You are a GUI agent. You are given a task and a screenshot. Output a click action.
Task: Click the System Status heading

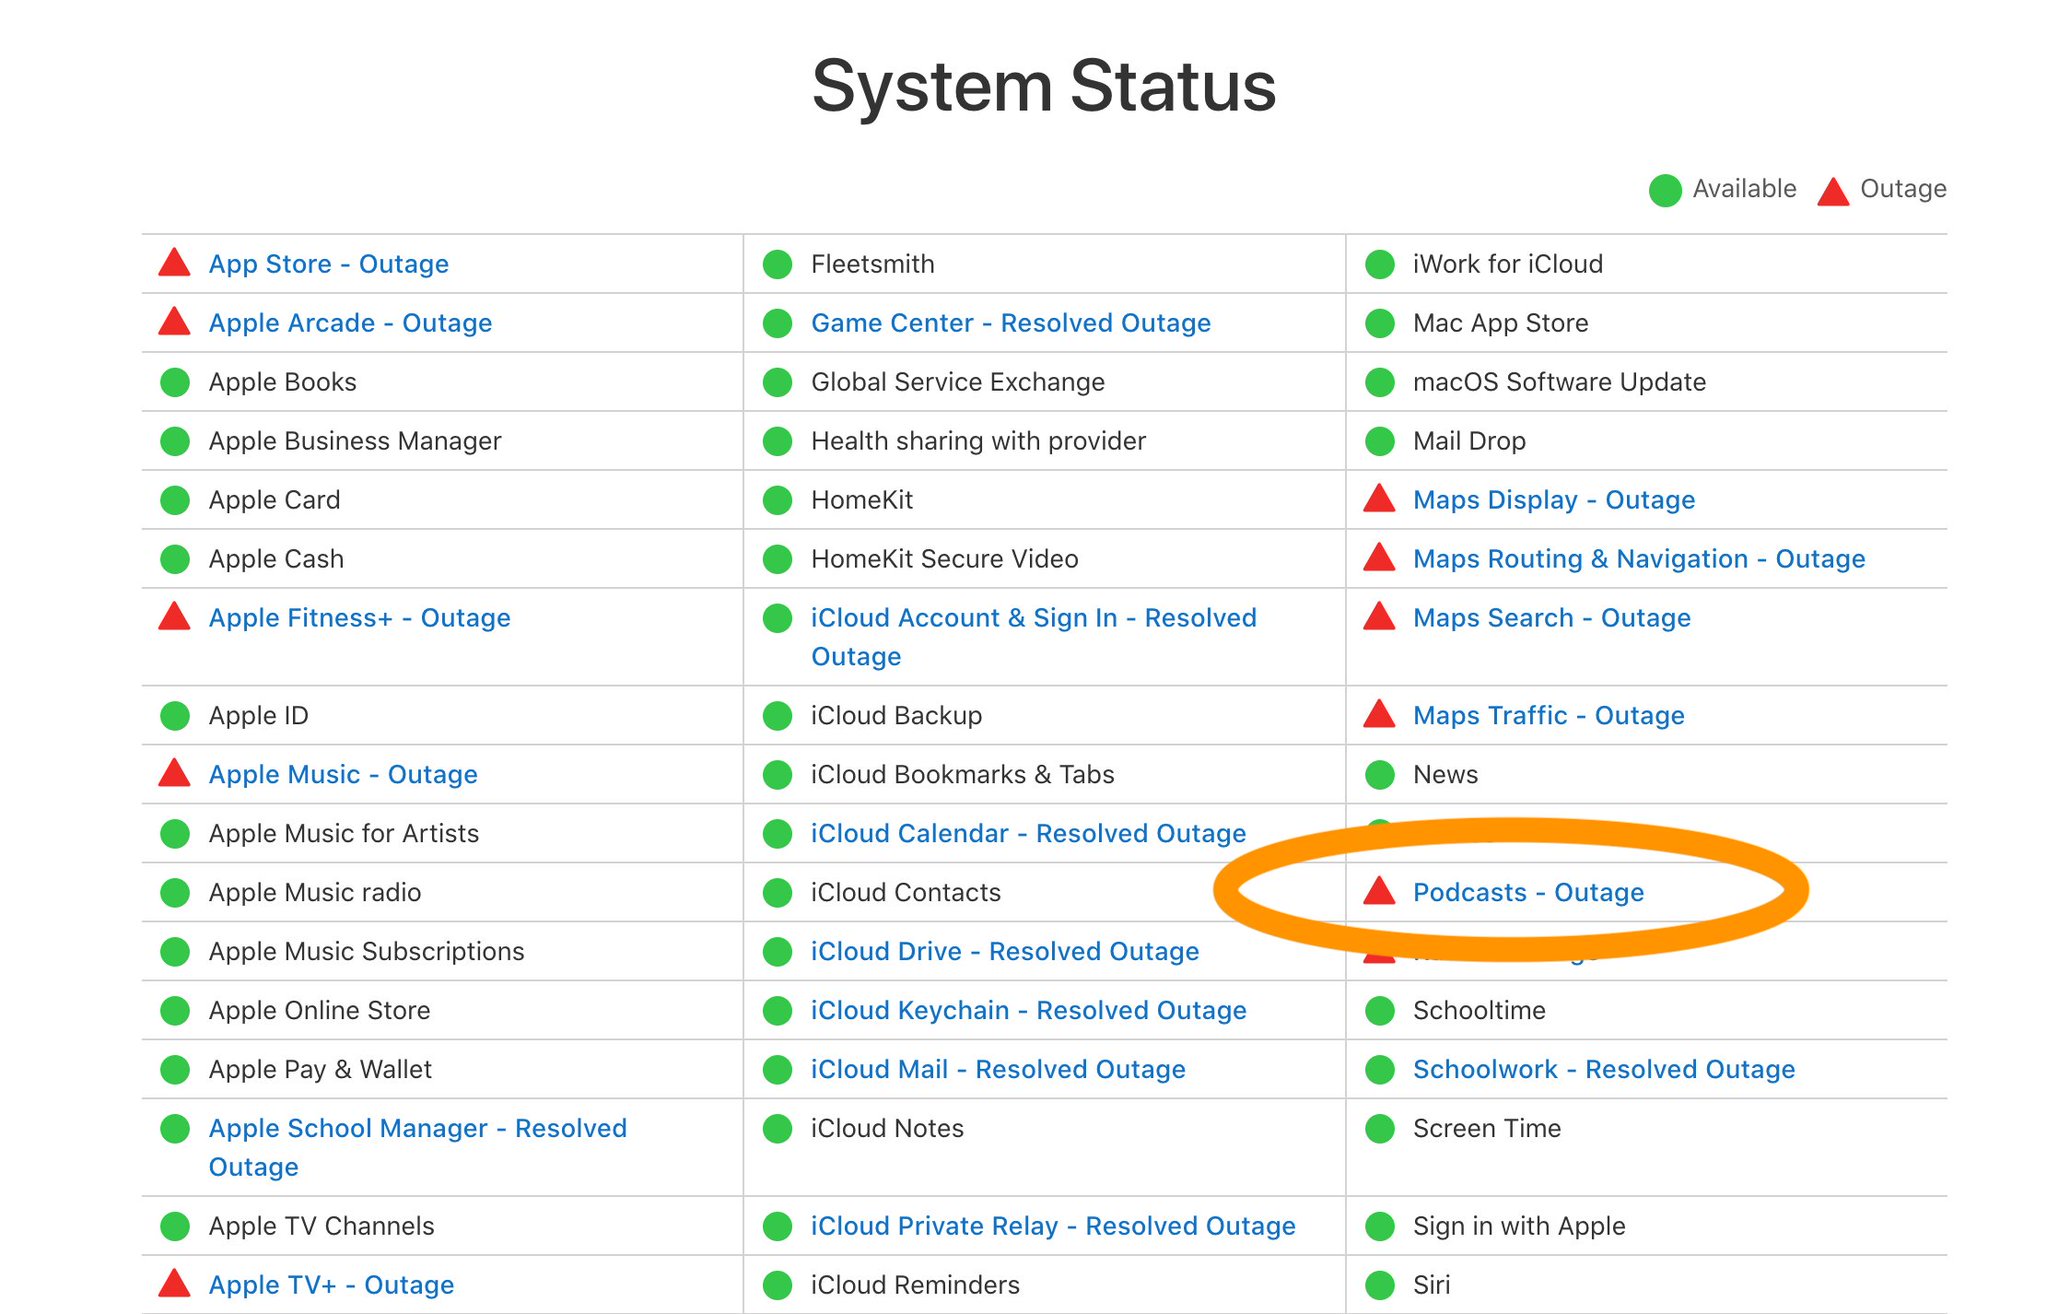coord(1044,86)
